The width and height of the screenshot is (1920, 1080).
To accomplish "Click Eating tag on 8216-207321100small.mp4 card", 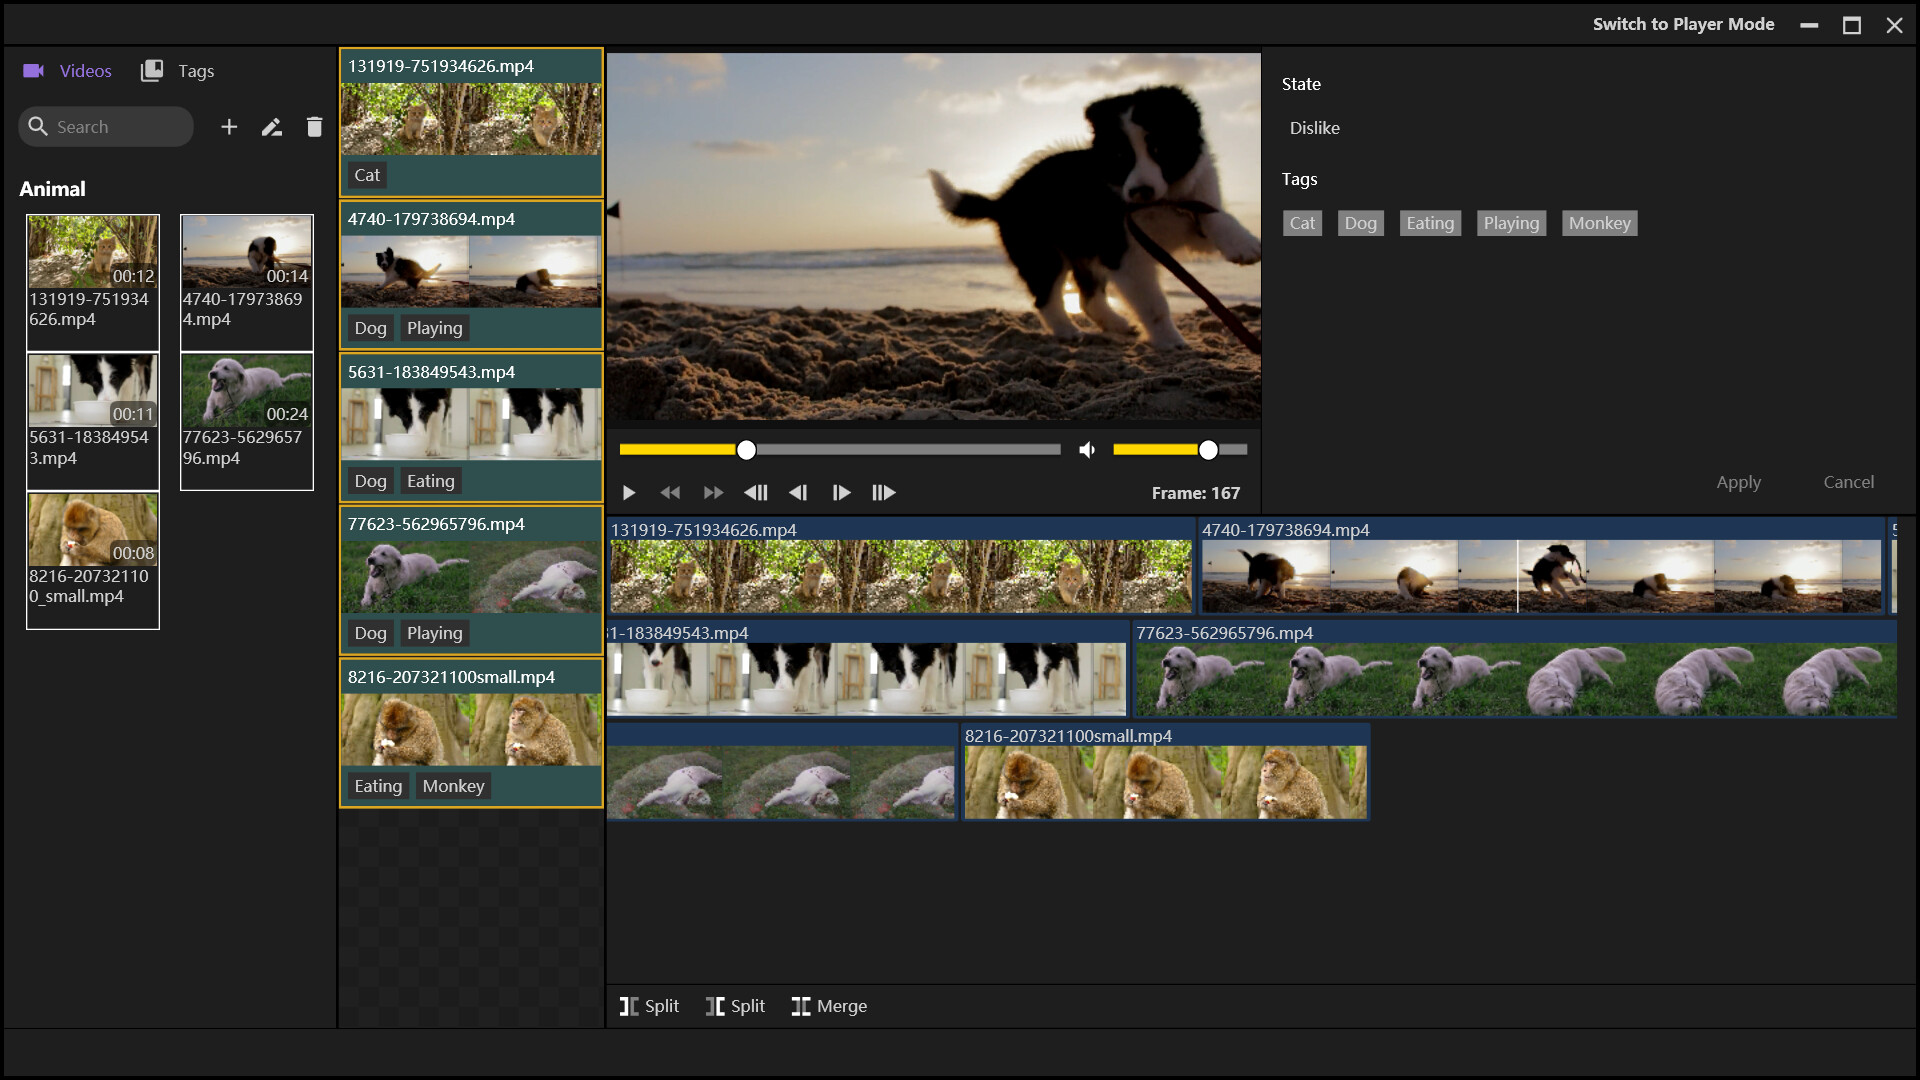I will (378, 786).
